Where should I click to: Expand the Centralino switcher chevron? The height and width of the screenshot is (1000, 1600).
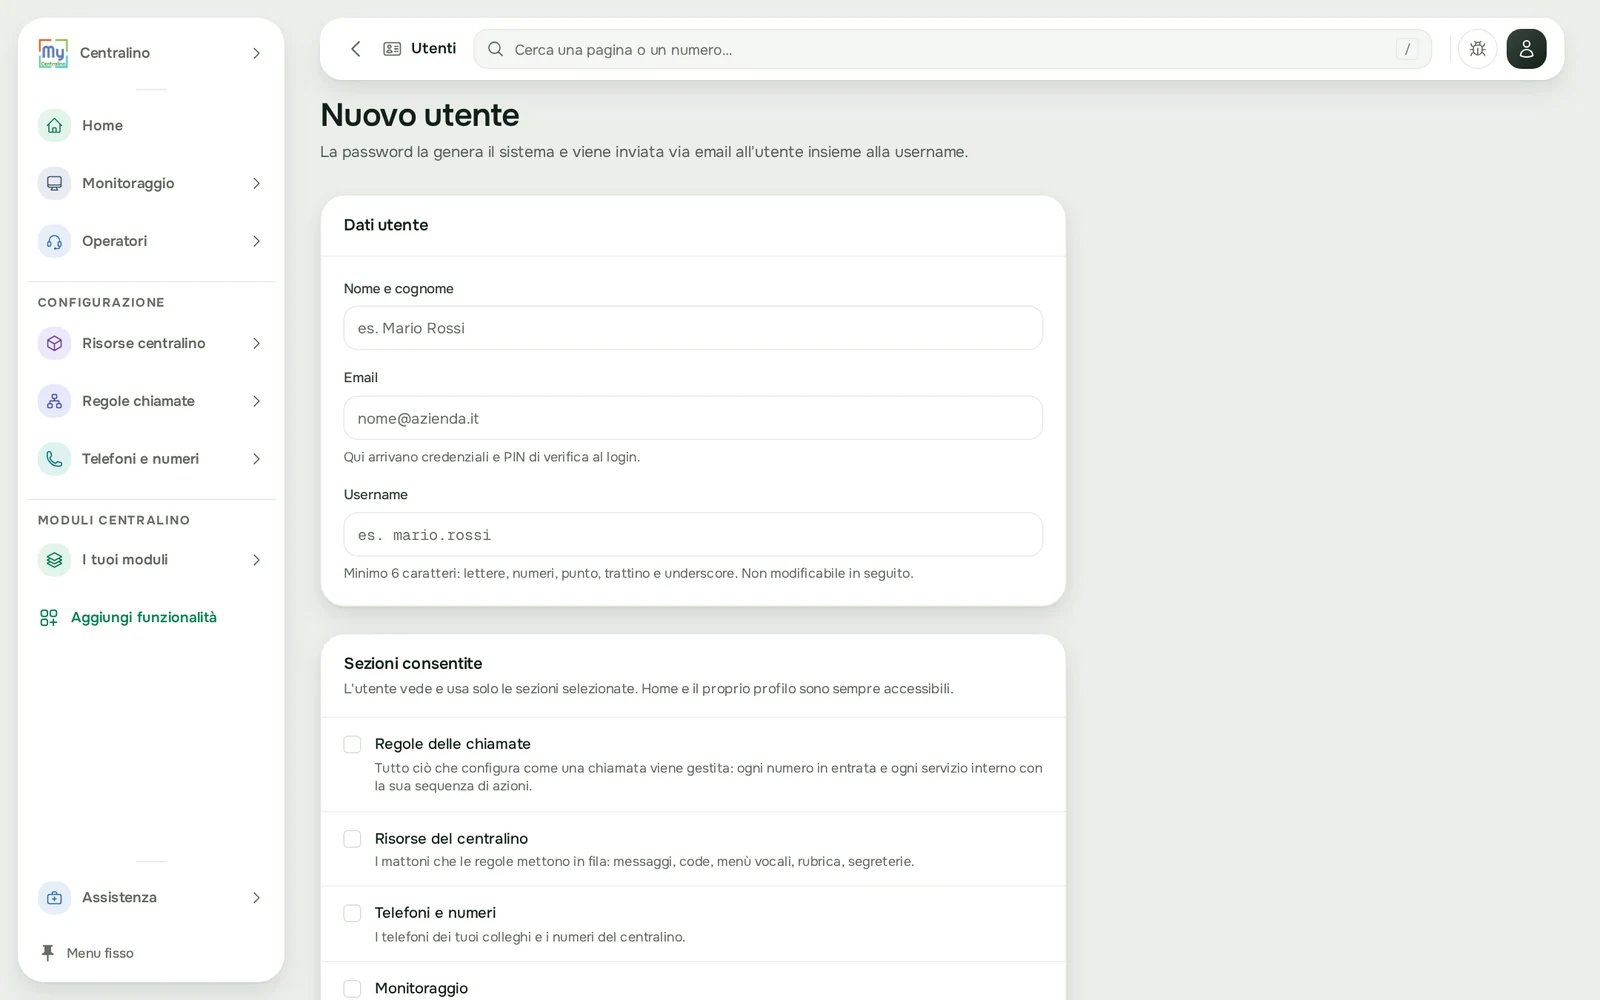(x=256, y=53)
